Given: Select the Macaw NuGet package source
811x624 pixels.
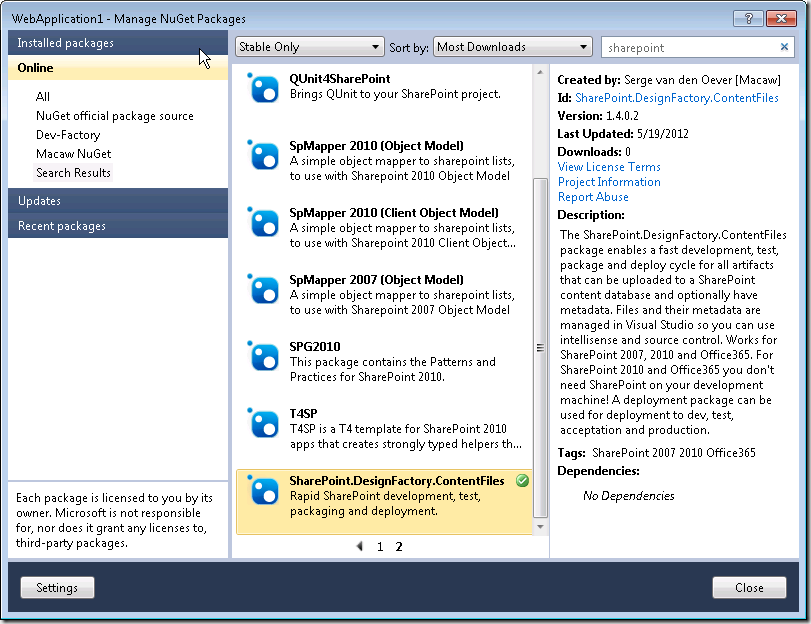Looking at the screenshot, I should (73, 154).
